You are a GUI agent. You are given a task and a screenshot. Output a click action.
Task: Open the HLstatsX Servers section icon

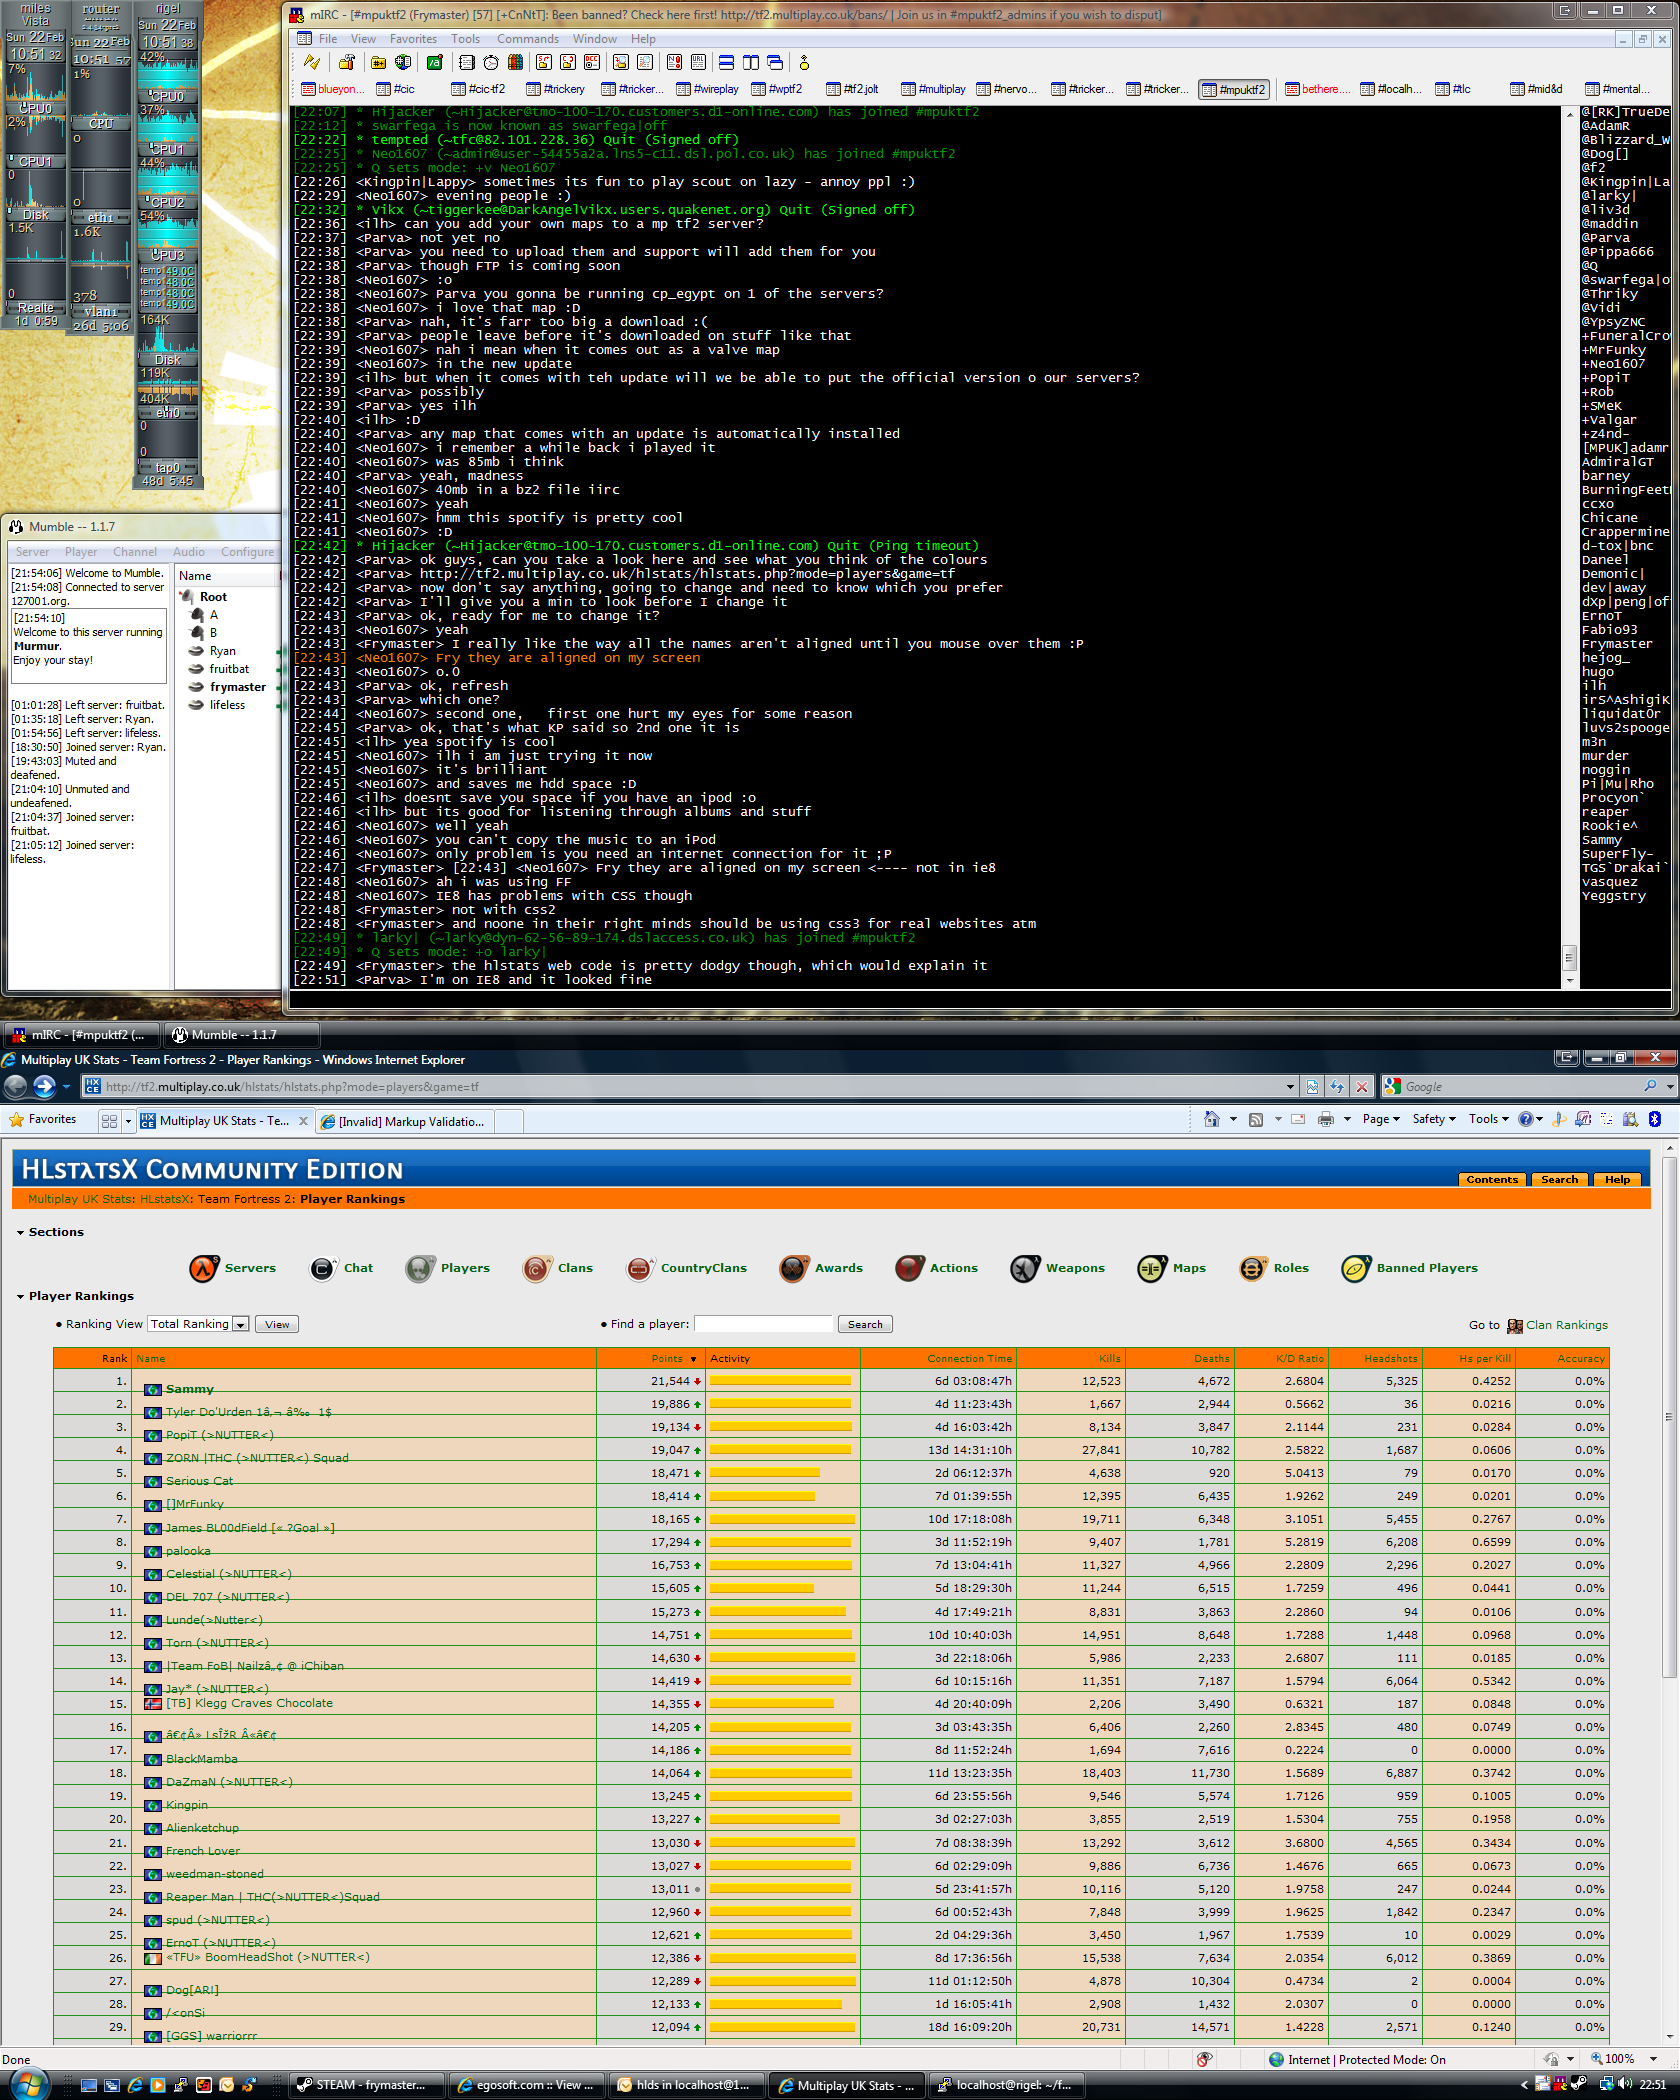tap(204, 1268)
